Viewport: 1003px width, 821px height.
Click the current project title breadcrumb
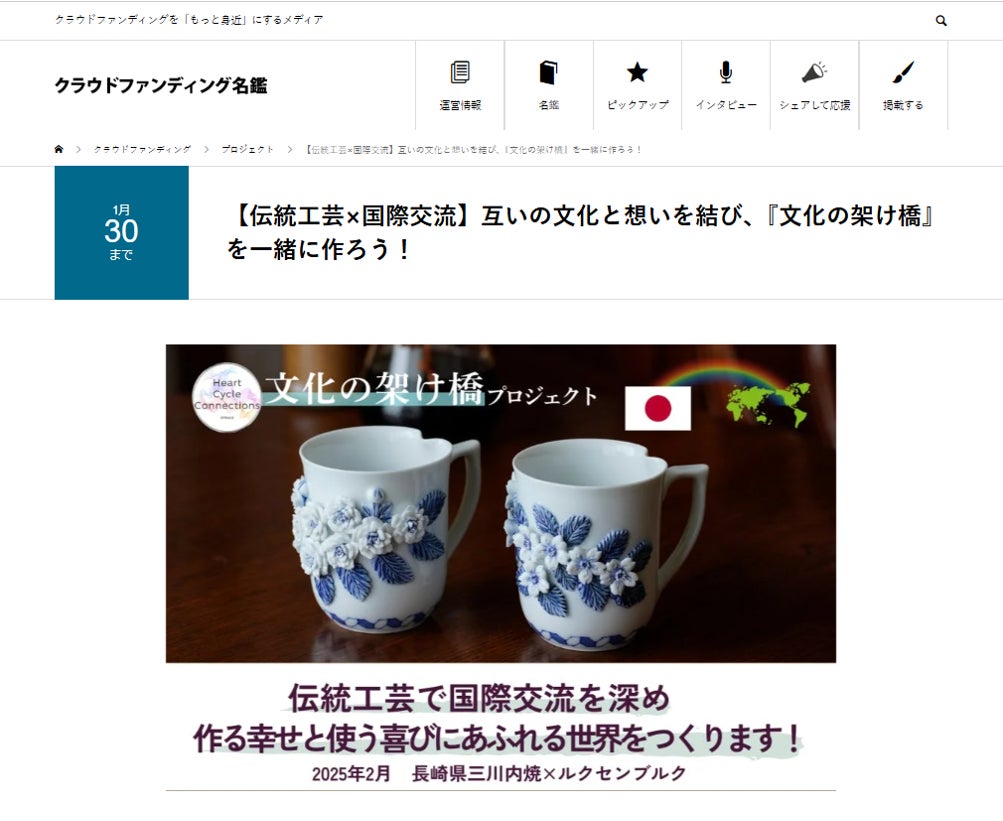[473, 149]
